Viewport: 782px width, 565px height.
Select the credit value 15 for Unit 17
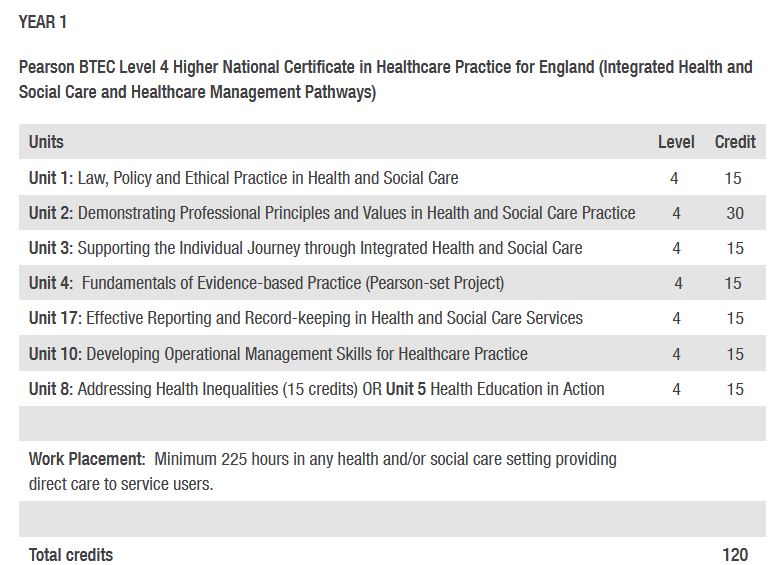[x=735, y=318]
